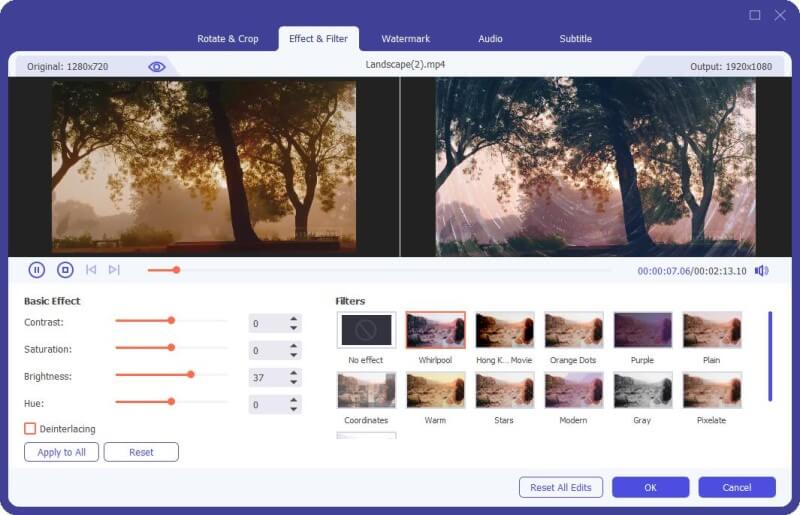Apply the Orange Dots filter
This screenshot has height=515, width=800.
573,330
